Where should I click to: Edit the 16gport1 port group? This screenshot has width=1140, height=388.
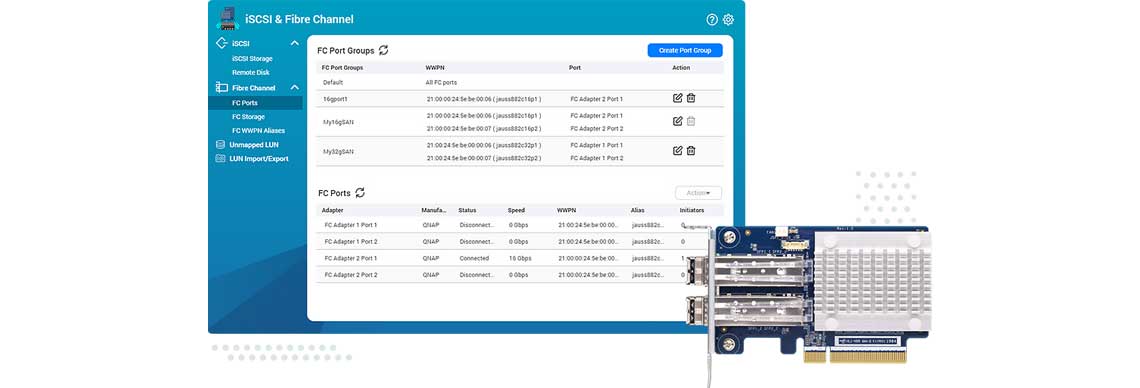point(678,98)
